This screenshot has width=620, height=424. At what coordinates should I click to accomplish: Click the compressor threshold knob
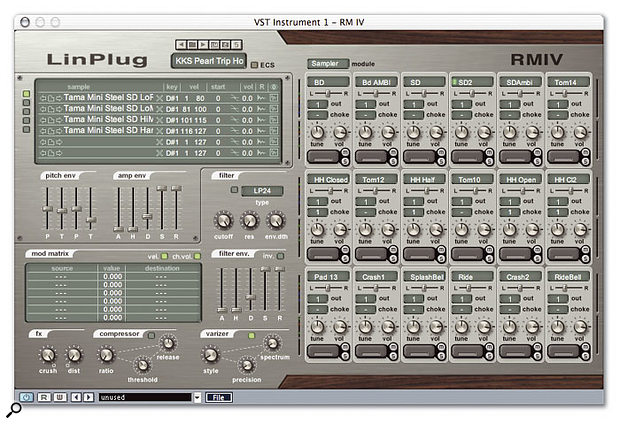142,365
